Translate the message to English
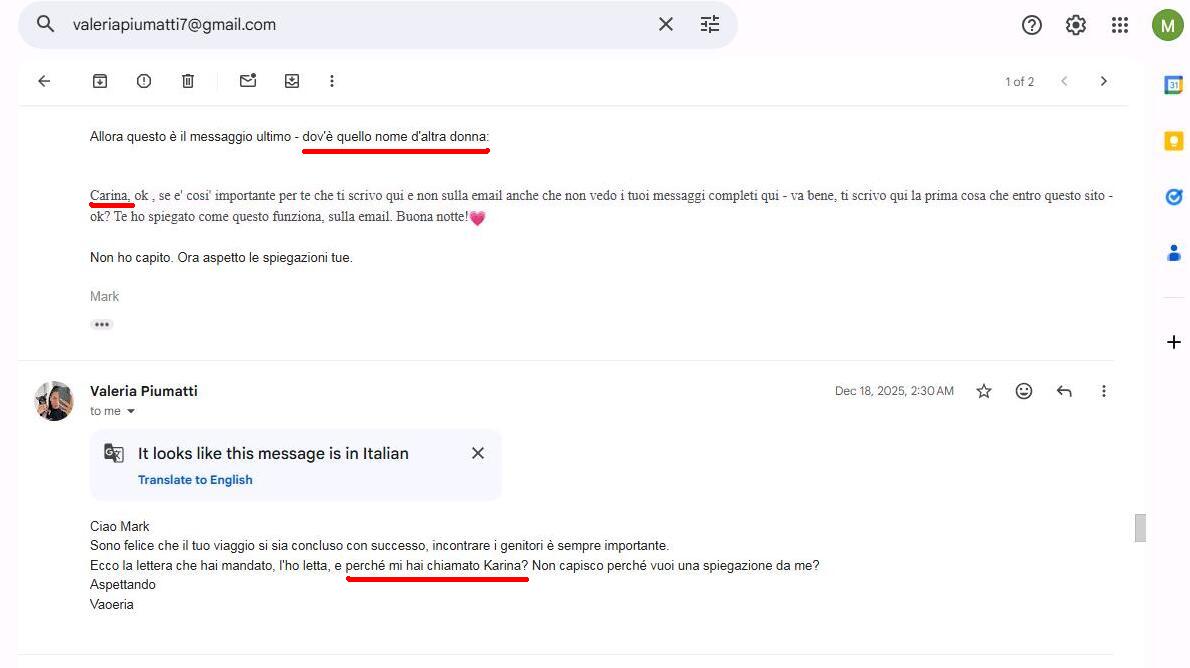 [195, 480]
